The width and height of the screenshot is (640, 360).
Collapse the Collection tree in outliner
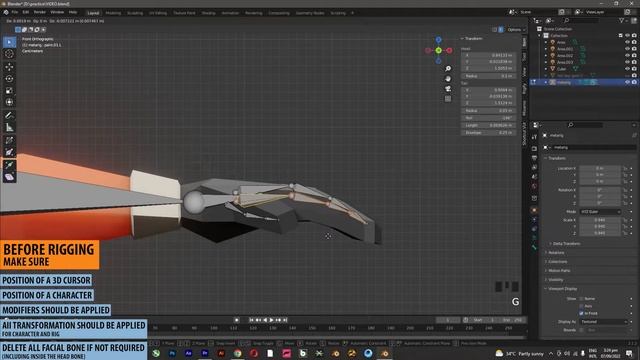click(540, 36)
